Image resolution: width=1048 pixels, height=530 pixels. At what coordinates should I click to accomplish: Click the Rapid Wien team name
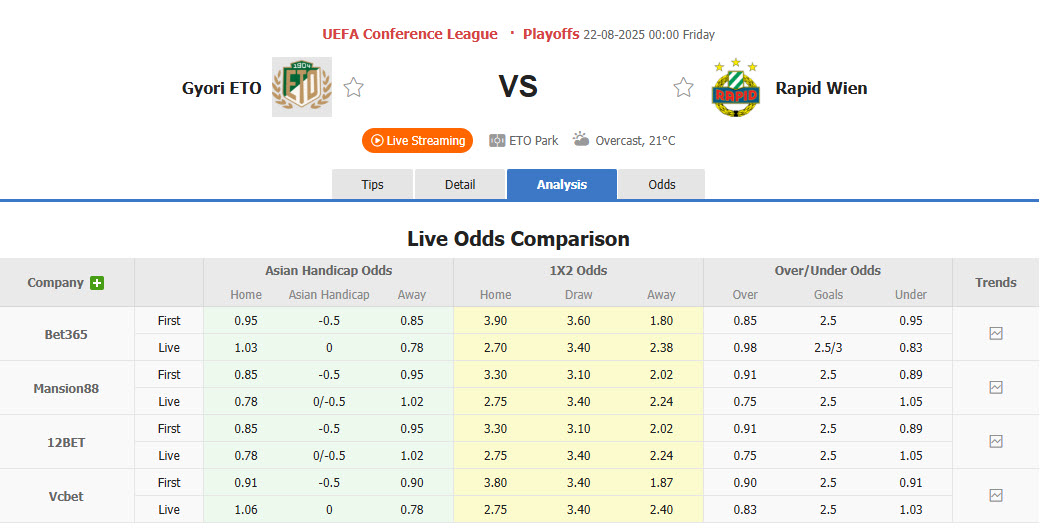pos(821,88)
